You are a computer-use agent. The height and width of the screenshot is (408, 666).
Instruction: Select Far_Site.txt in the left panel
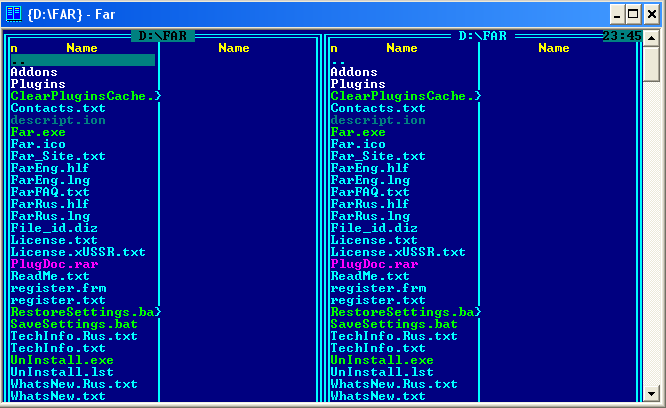point(58,156)
